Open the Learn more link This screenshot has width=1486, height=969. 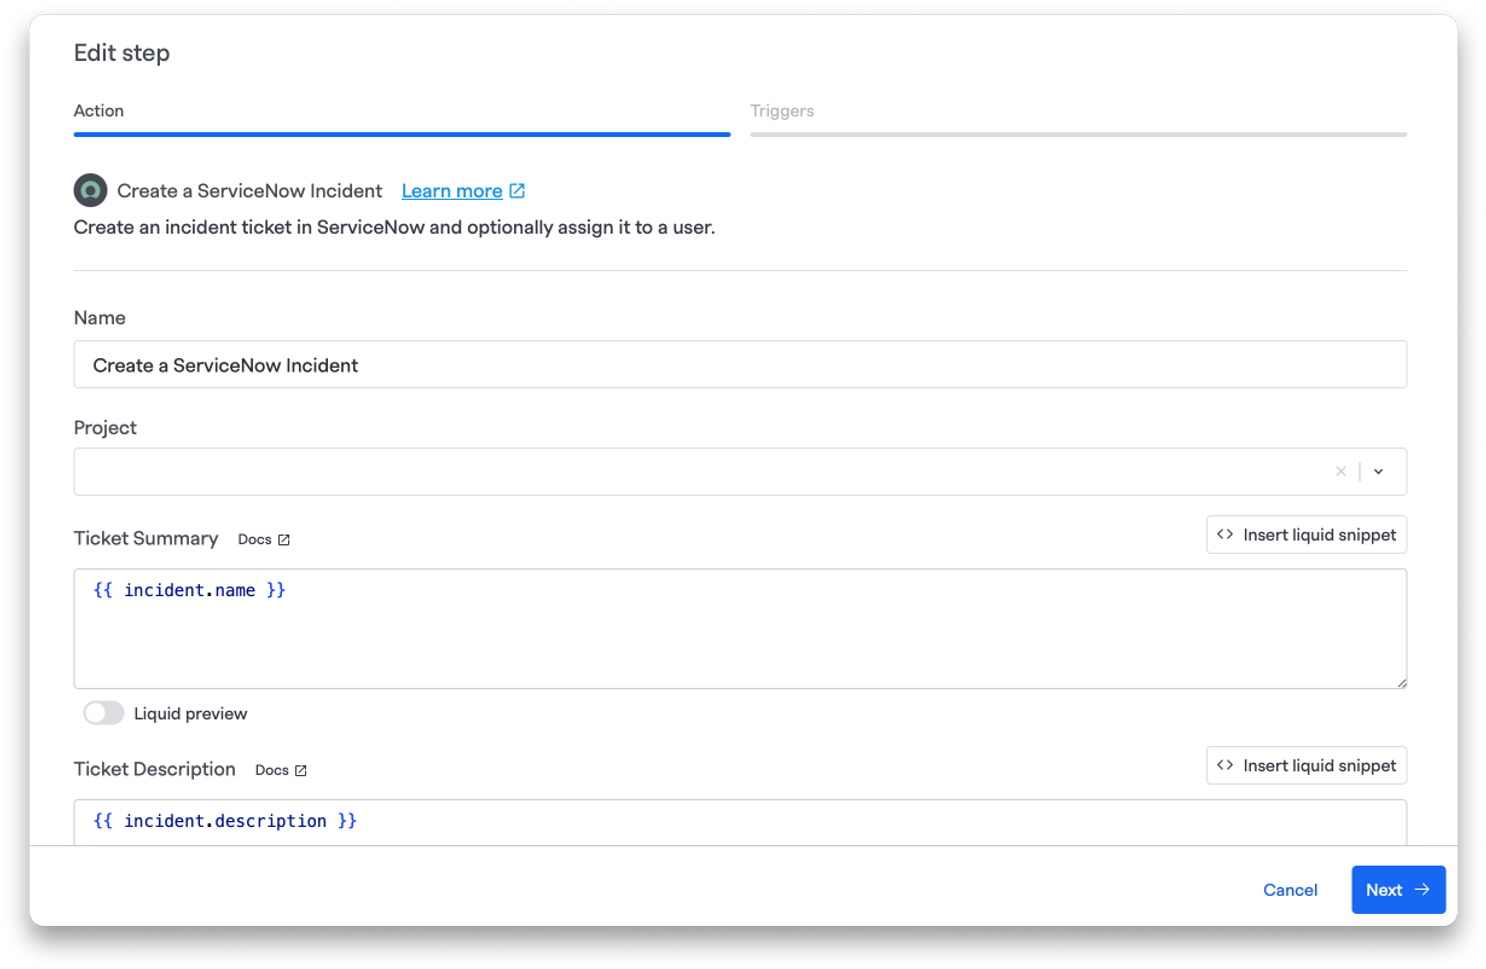click(x=463, y=191)
